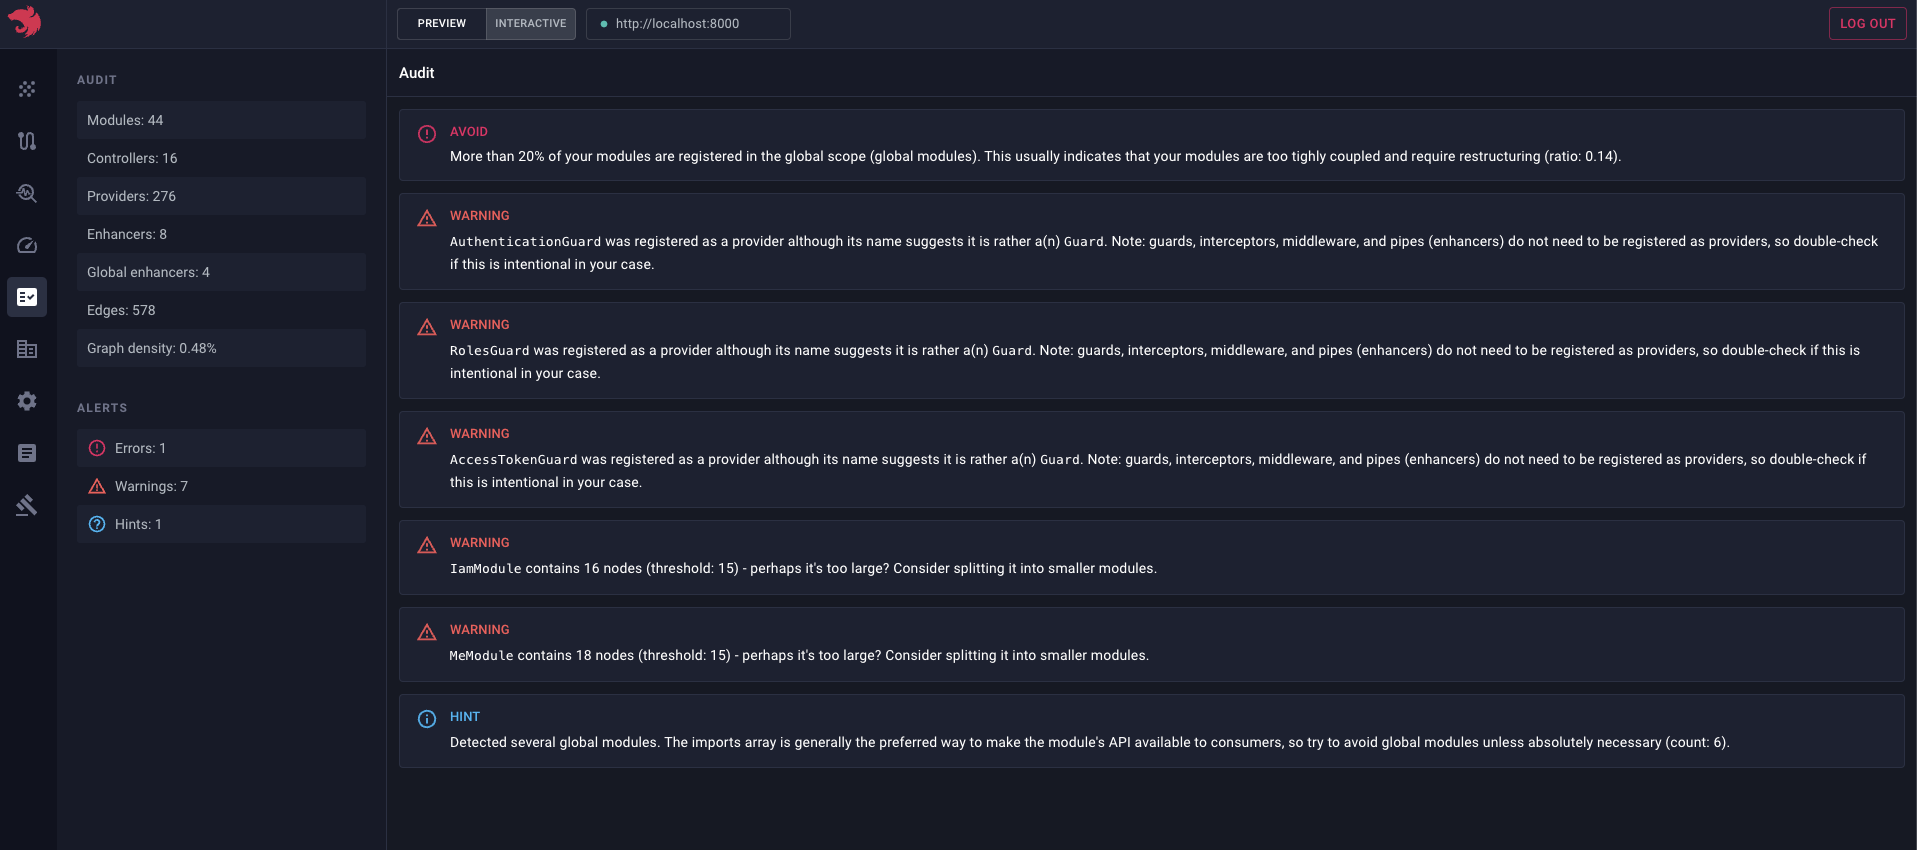
Task: Click the Hints: 1 alert label
Action: pos(138,524)
